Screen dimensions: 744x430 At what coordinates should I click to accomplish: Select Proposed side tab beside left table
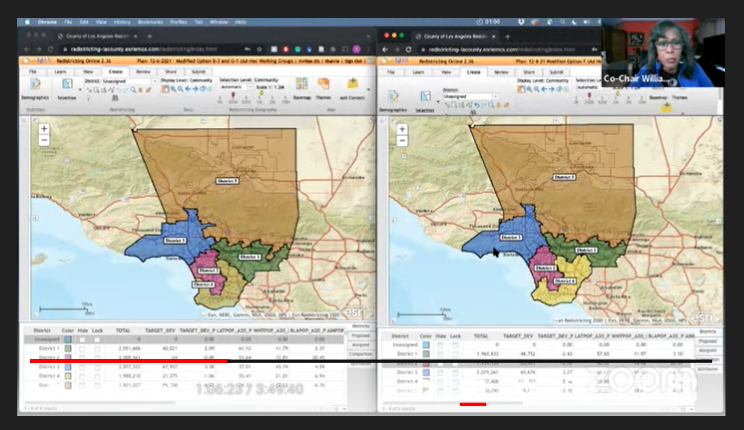(361, 335)
